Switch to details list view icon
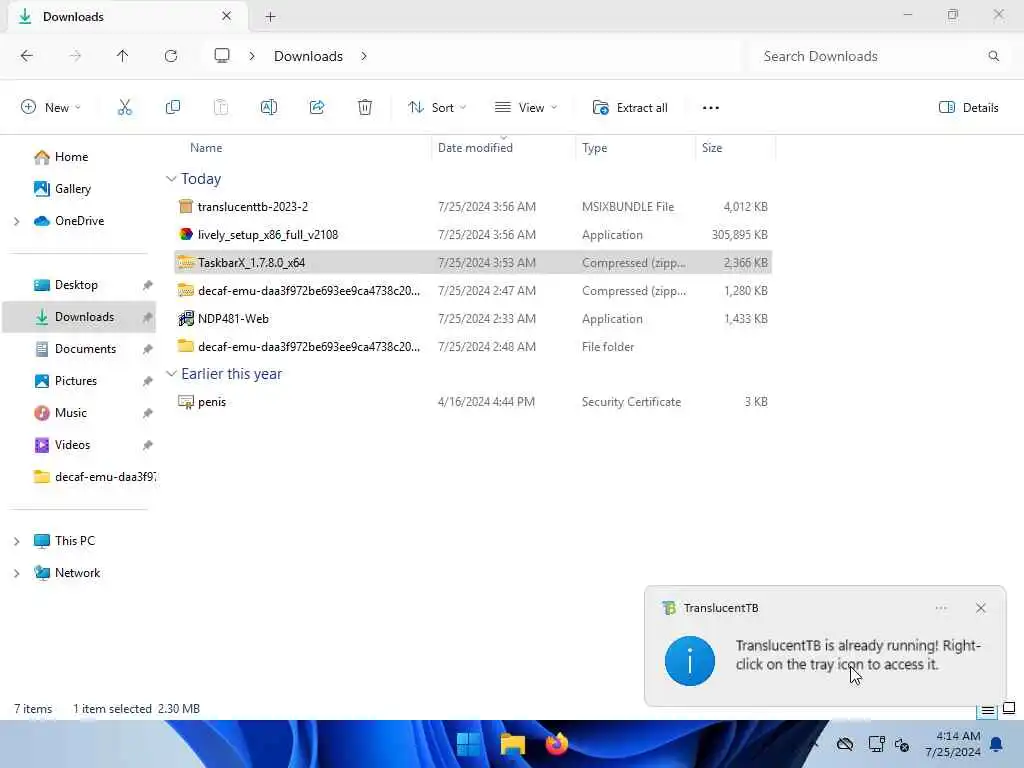 click(987, 710)
